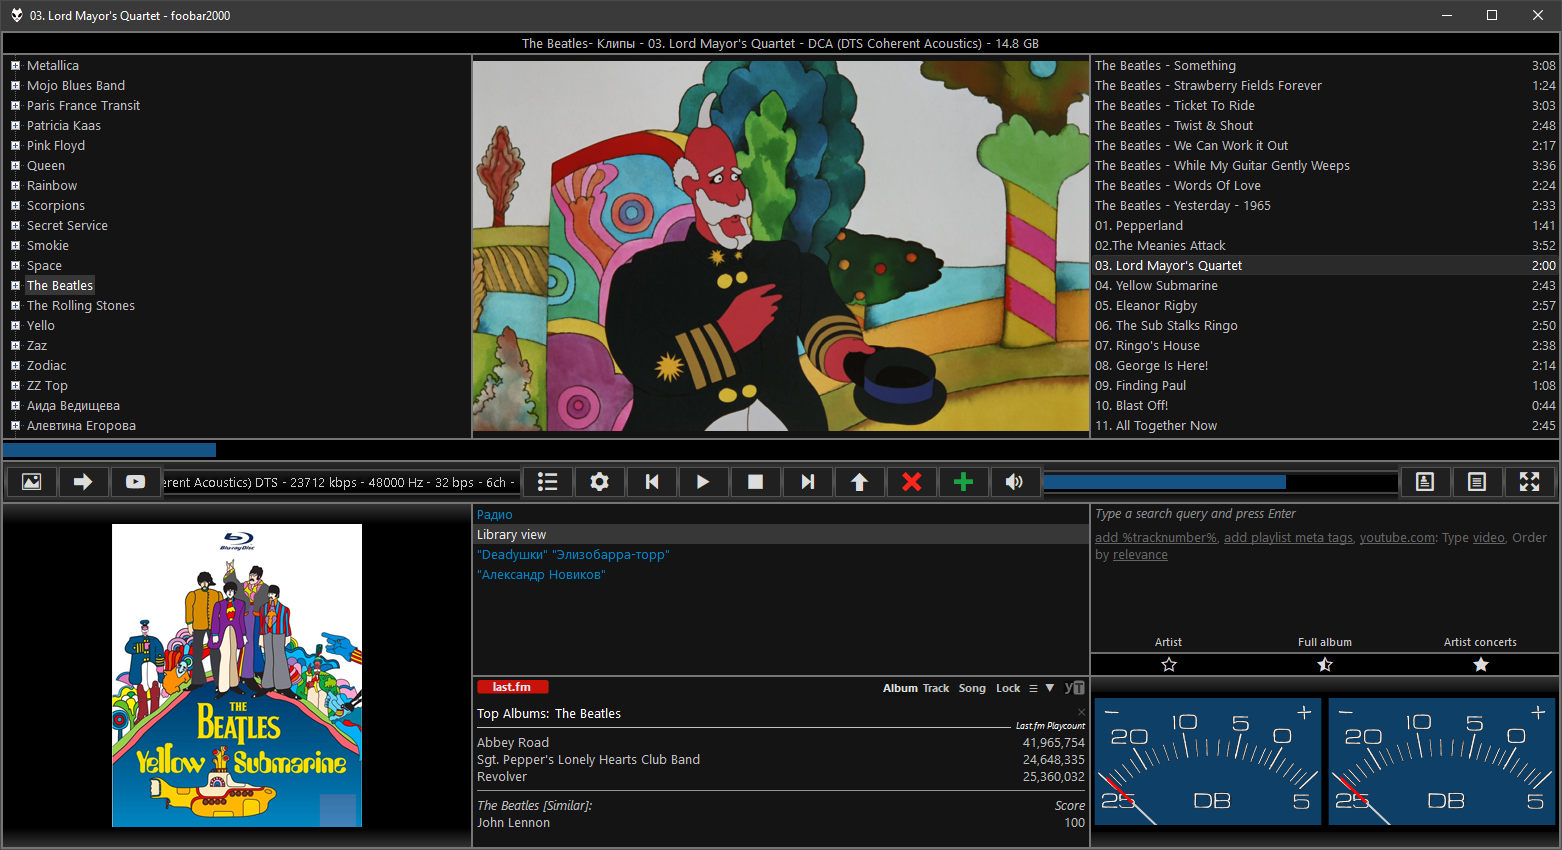The height and width of the screenshot is (850, 1562).
Task: Click the relevance order link
Action: pyautogui.click(x=1140, y=555)
